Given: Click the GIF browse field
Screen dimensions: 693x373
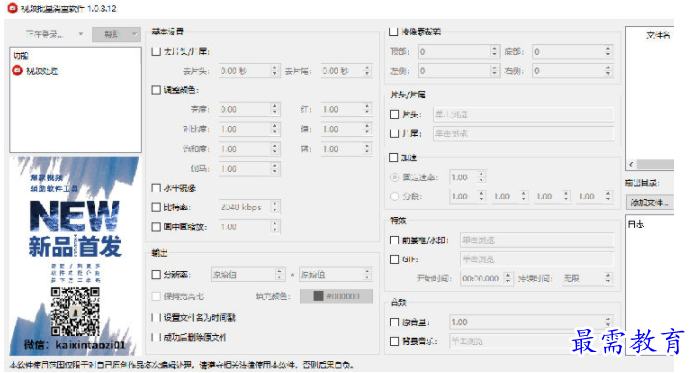Looking at the screenshot, I should click(x=537, y=259).
